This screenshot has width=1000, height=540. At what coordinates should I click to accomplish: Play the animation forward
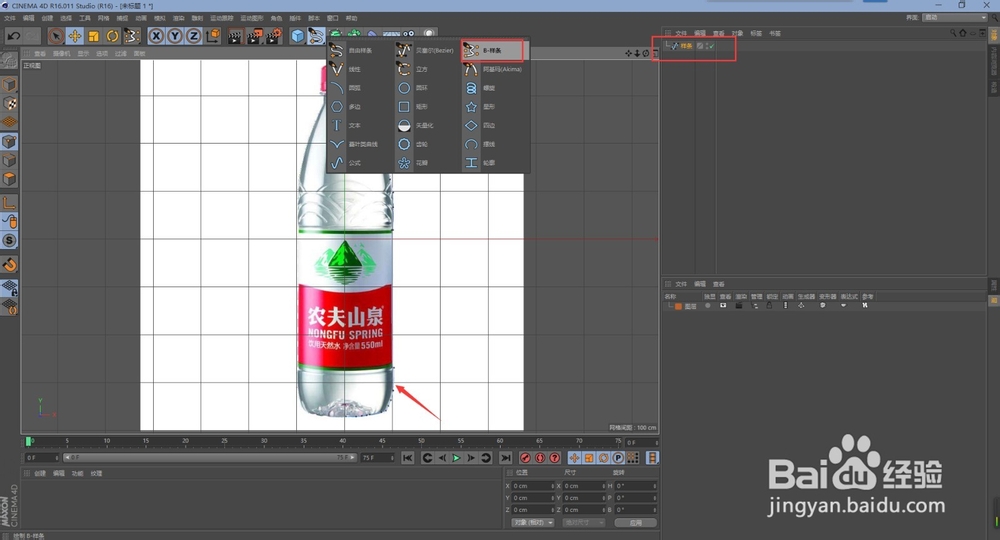coord(456,458)
